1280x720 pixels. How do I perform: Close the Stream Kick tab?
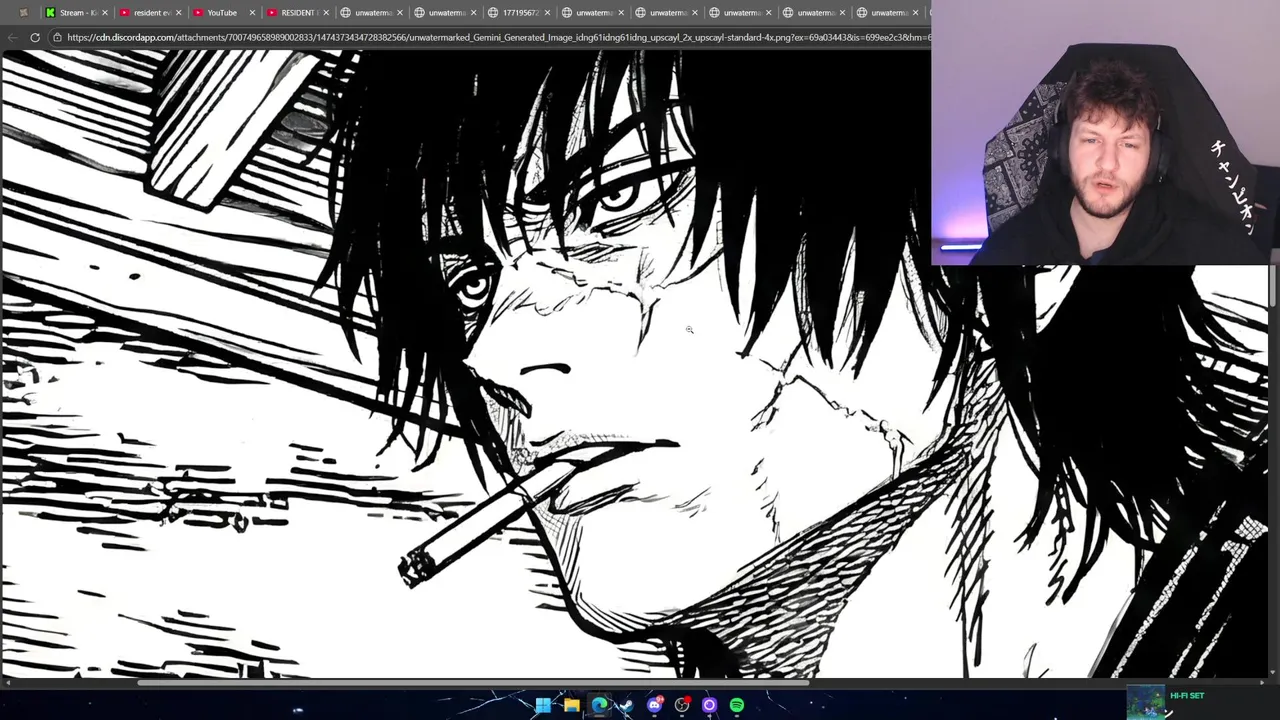coord(104,13)
